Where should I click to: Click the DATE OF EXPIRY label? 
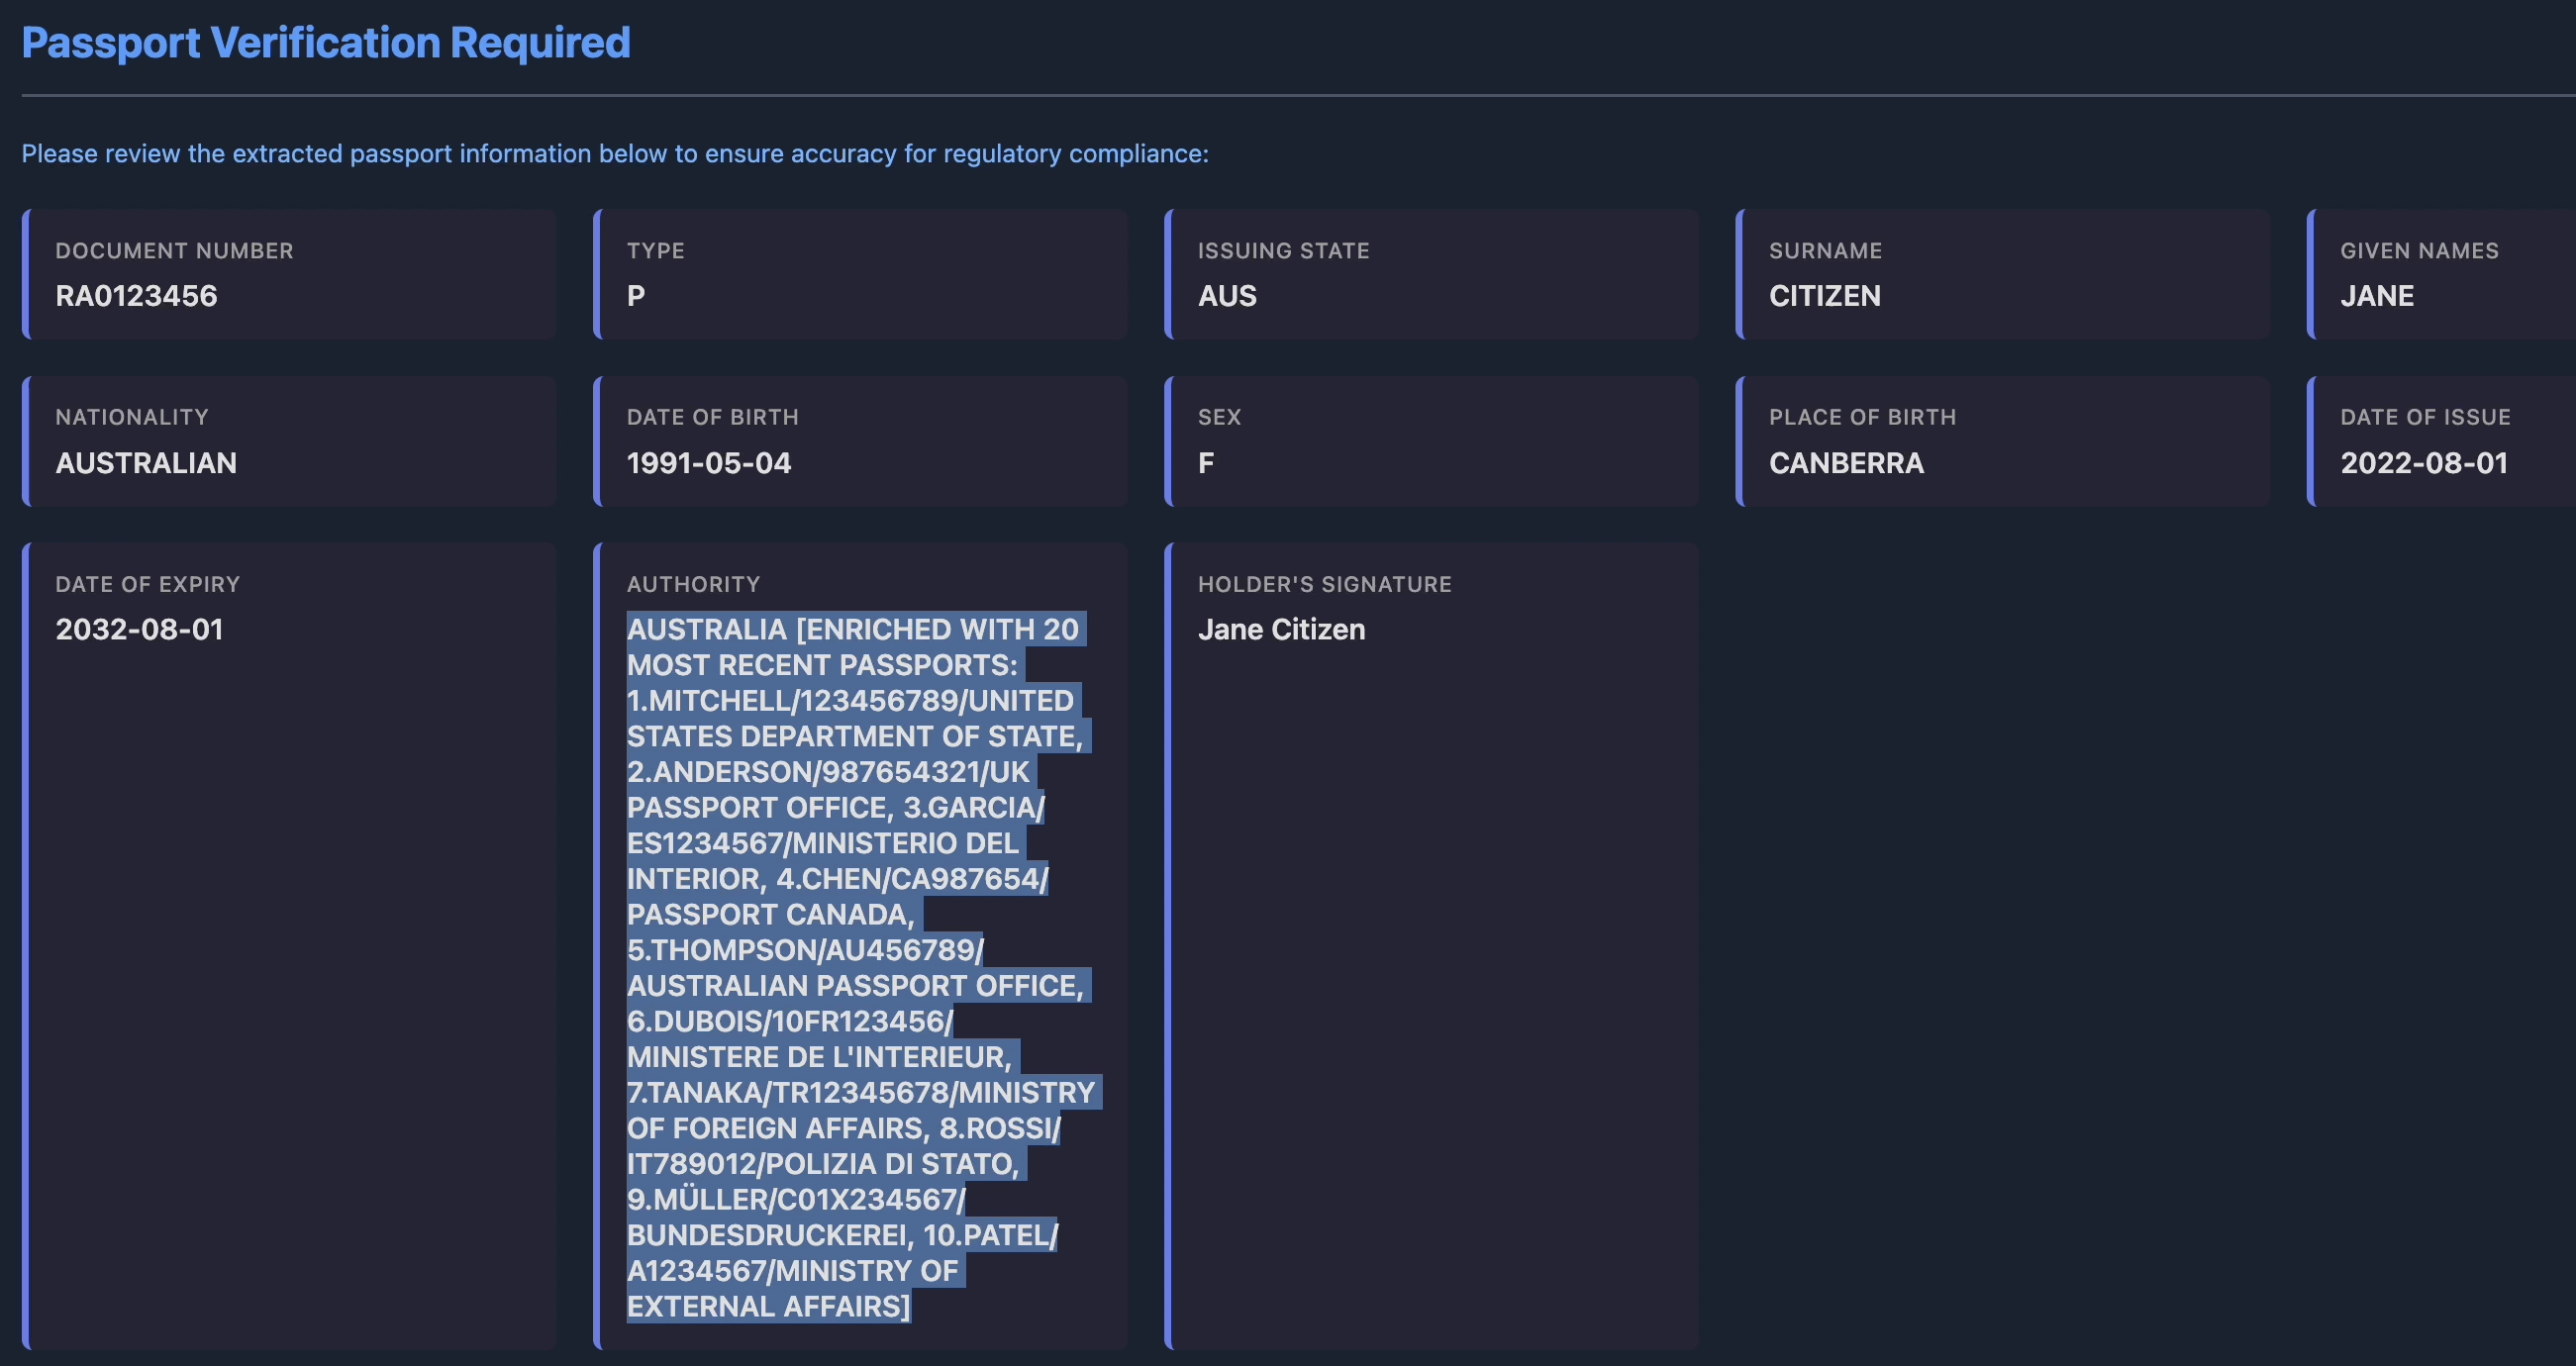147,584
